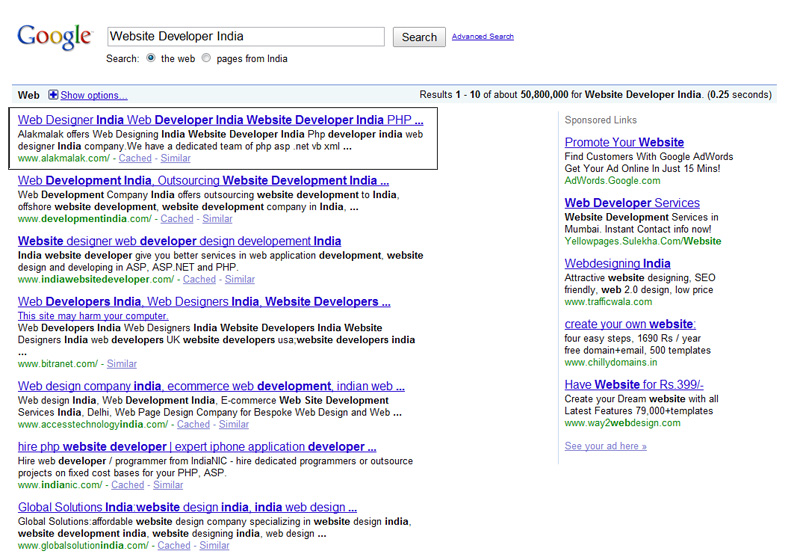Click 'See your ad here' link

(606, 446)
